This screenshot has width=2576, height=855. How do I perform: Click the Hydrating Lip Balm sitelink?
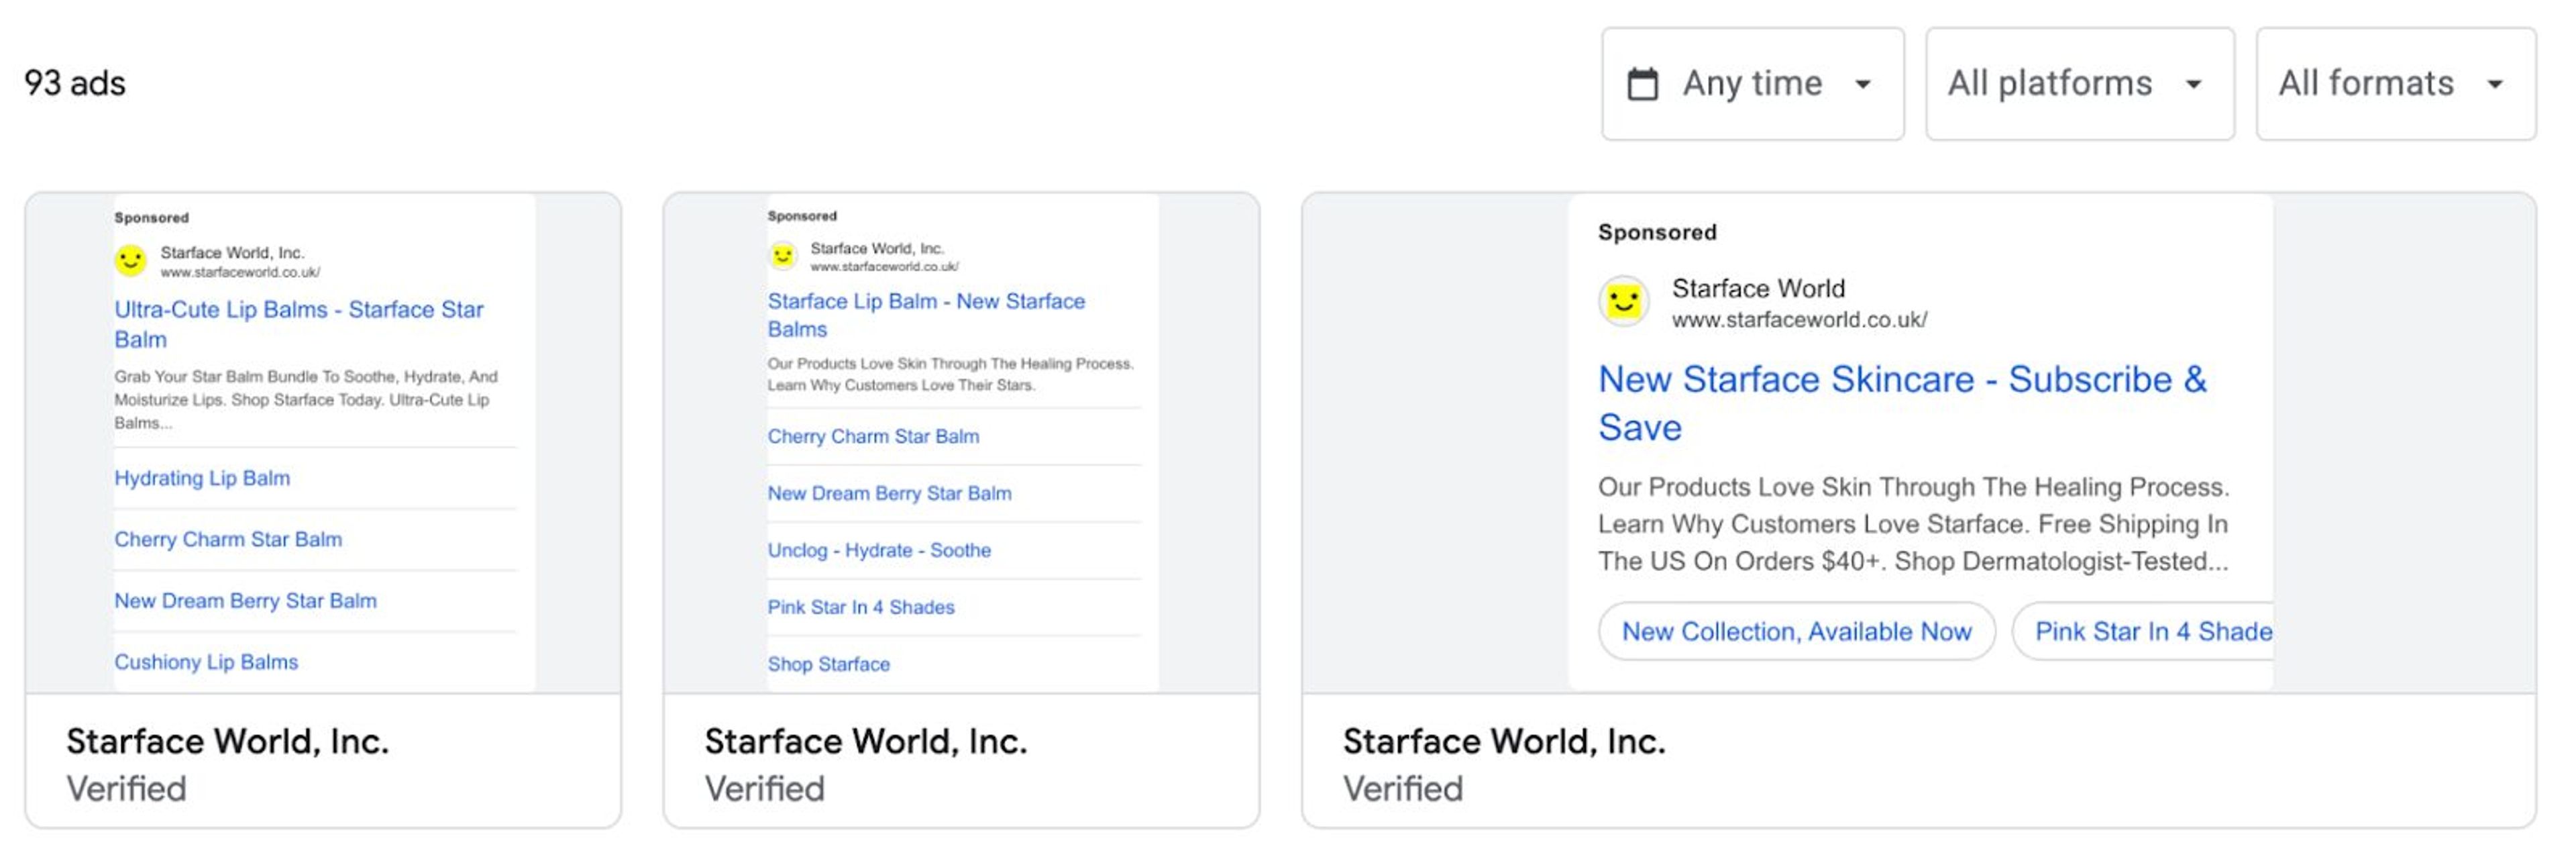(202, 478)
